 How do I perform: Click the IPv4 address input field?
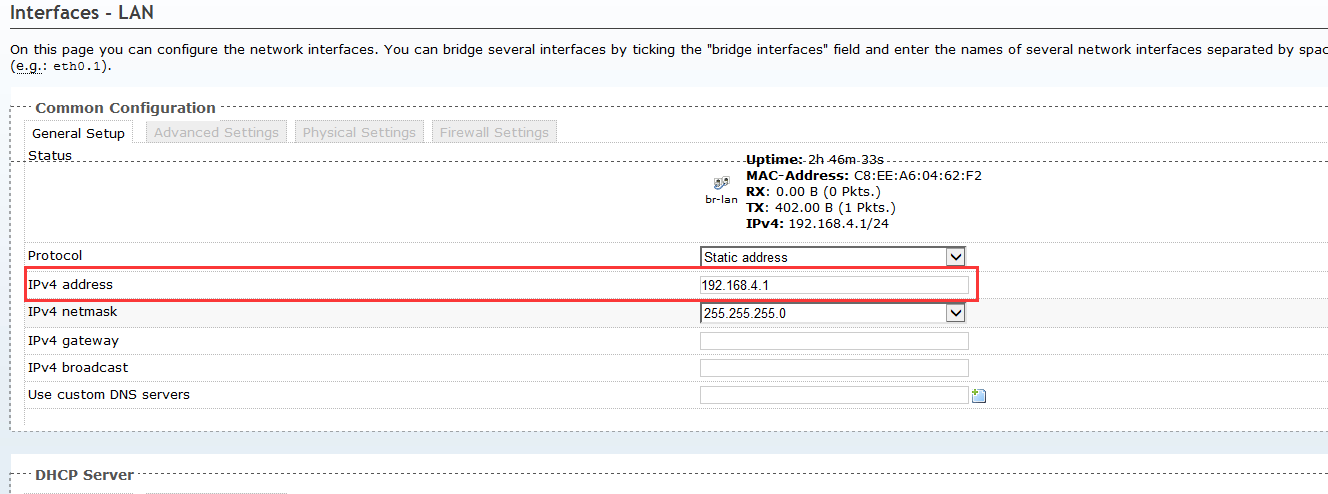[834, 285]
